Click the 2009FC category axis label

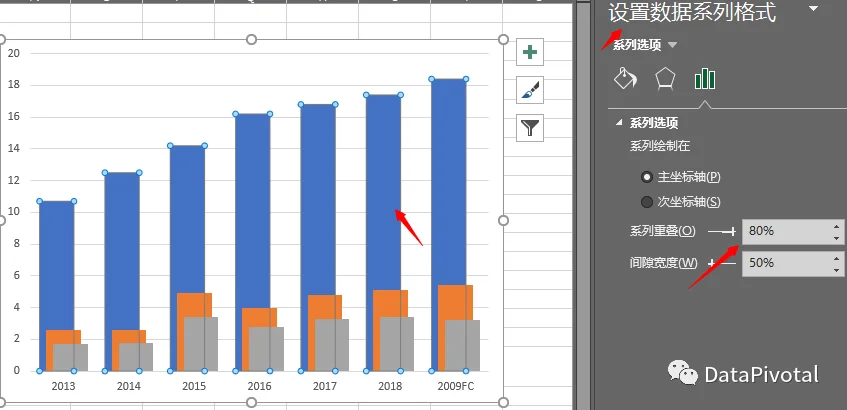455,386
